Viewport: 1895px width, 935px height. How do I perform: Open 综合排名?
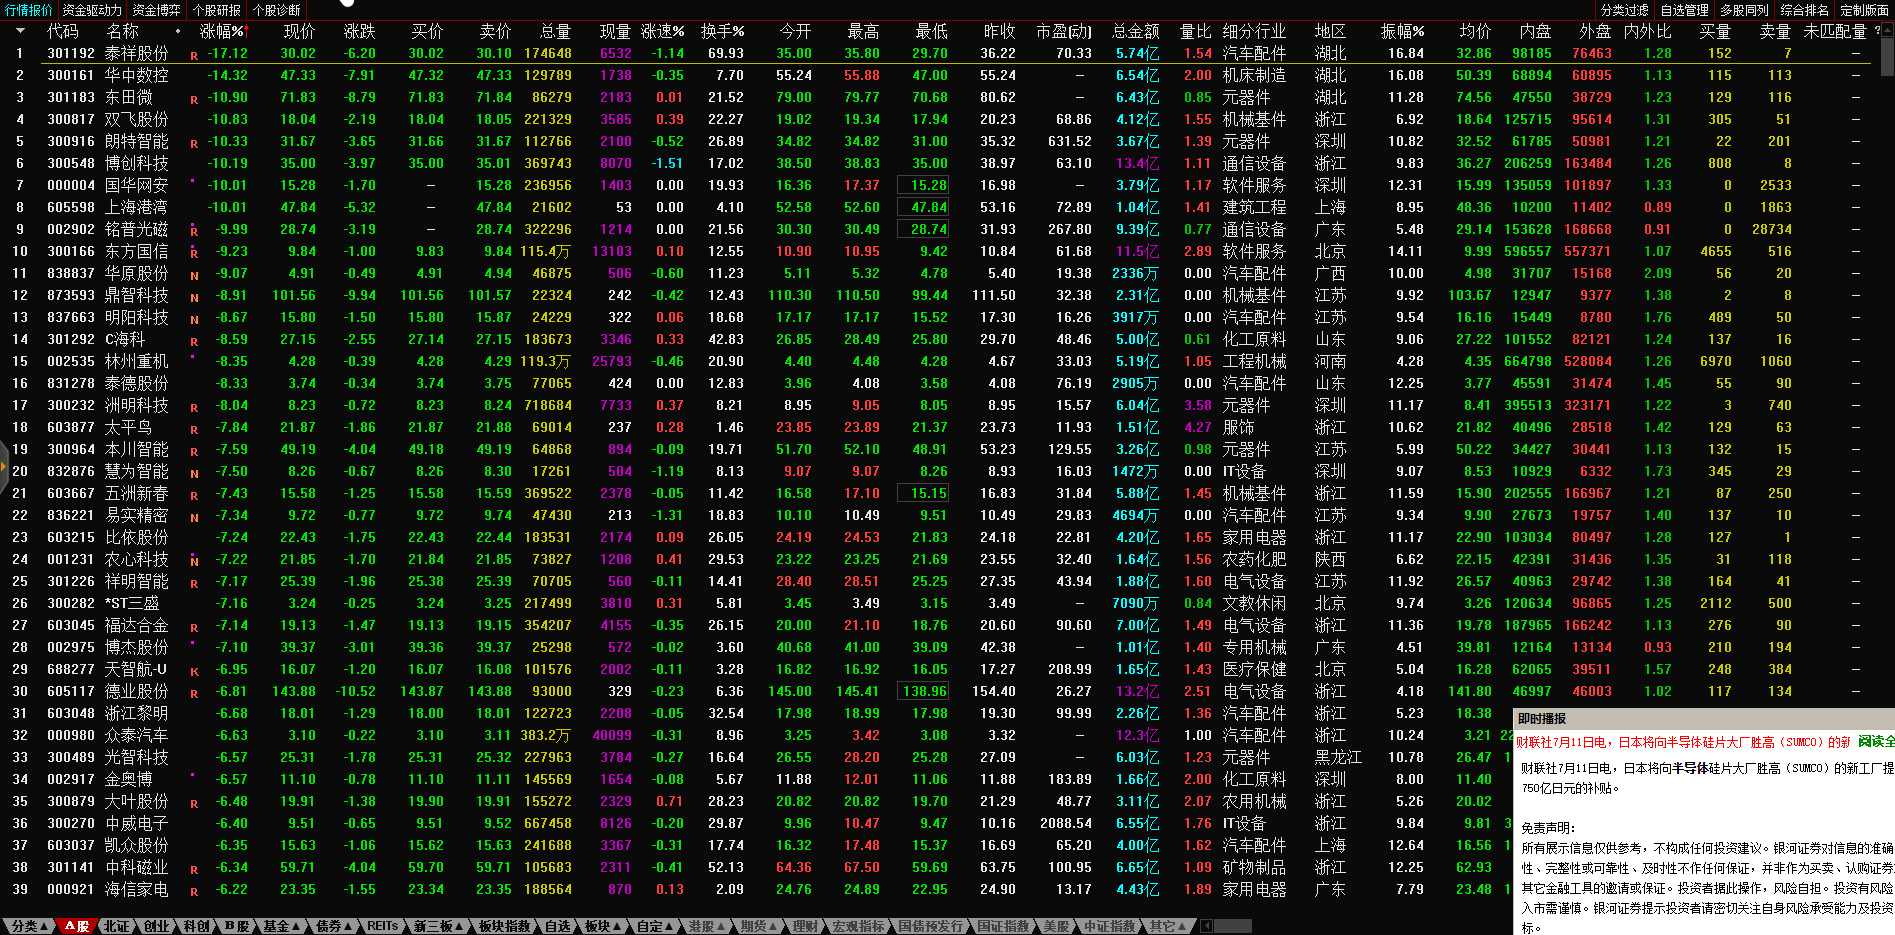pyautogui.click(x=1804, y=10)
